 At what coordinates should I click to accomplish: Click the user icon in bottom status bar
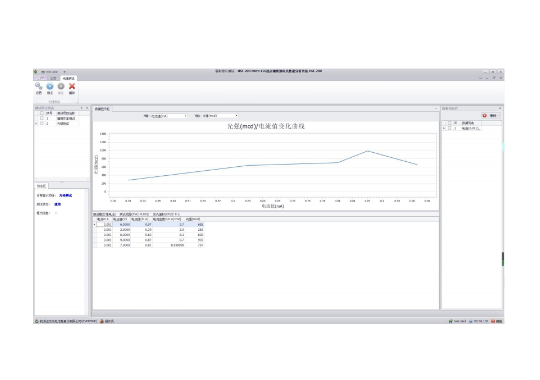point(102,321)
